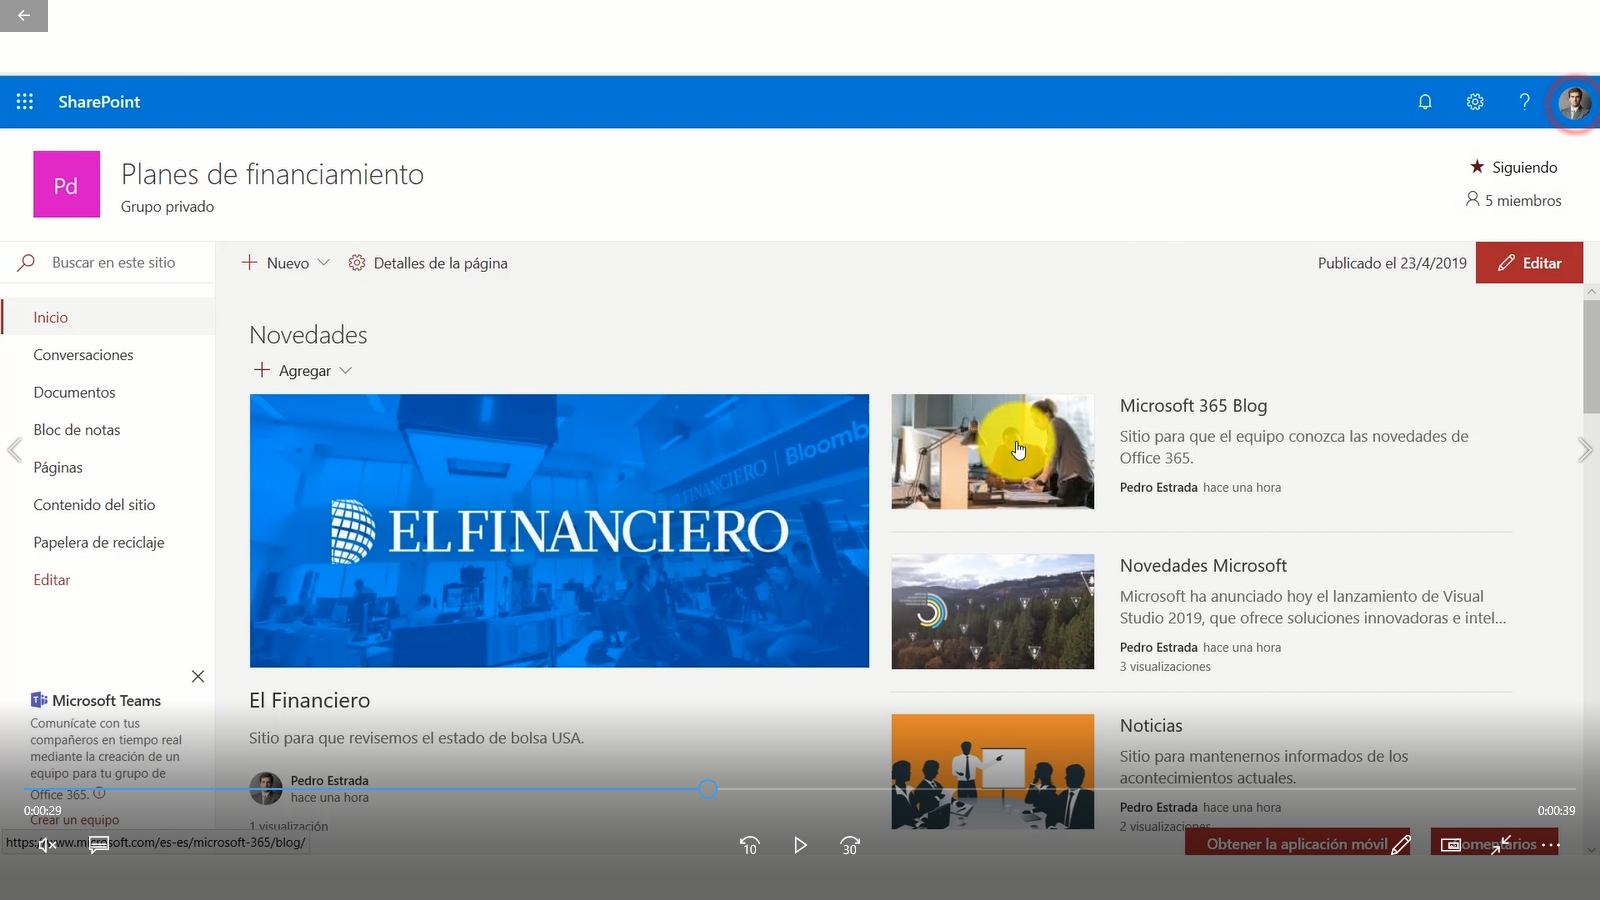This screenshot has width=1600, height=900.
Task: Open the El Financiero news image
Action: tap(559, 530)
